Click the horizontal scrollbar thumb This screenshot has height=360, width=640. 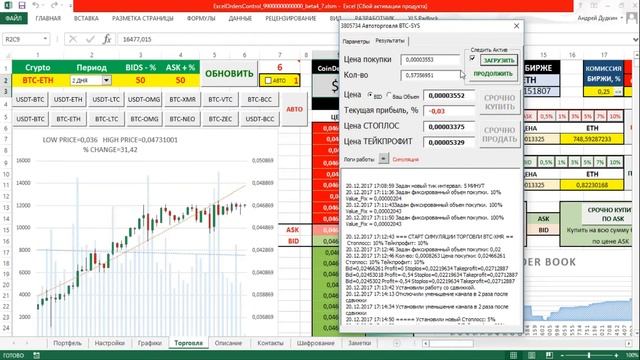tap(451, 344)
